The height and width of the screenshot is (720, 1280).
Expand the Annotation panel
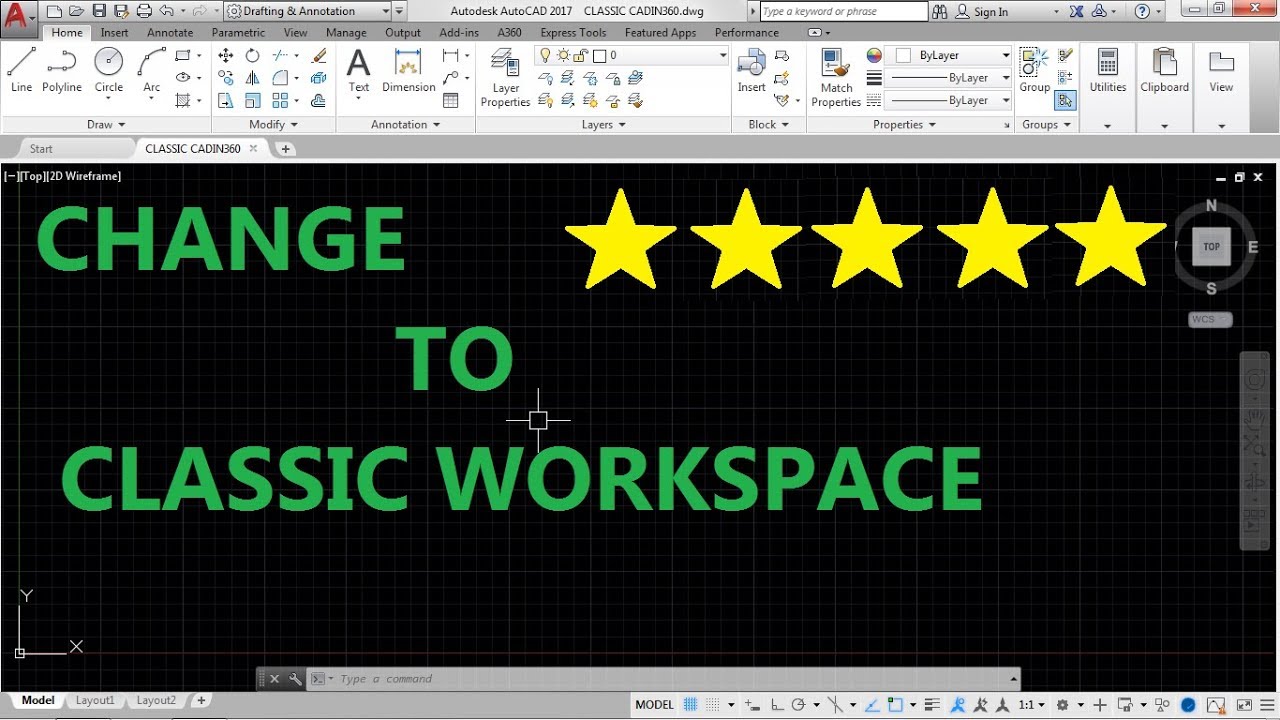click(x=405, y=125)
